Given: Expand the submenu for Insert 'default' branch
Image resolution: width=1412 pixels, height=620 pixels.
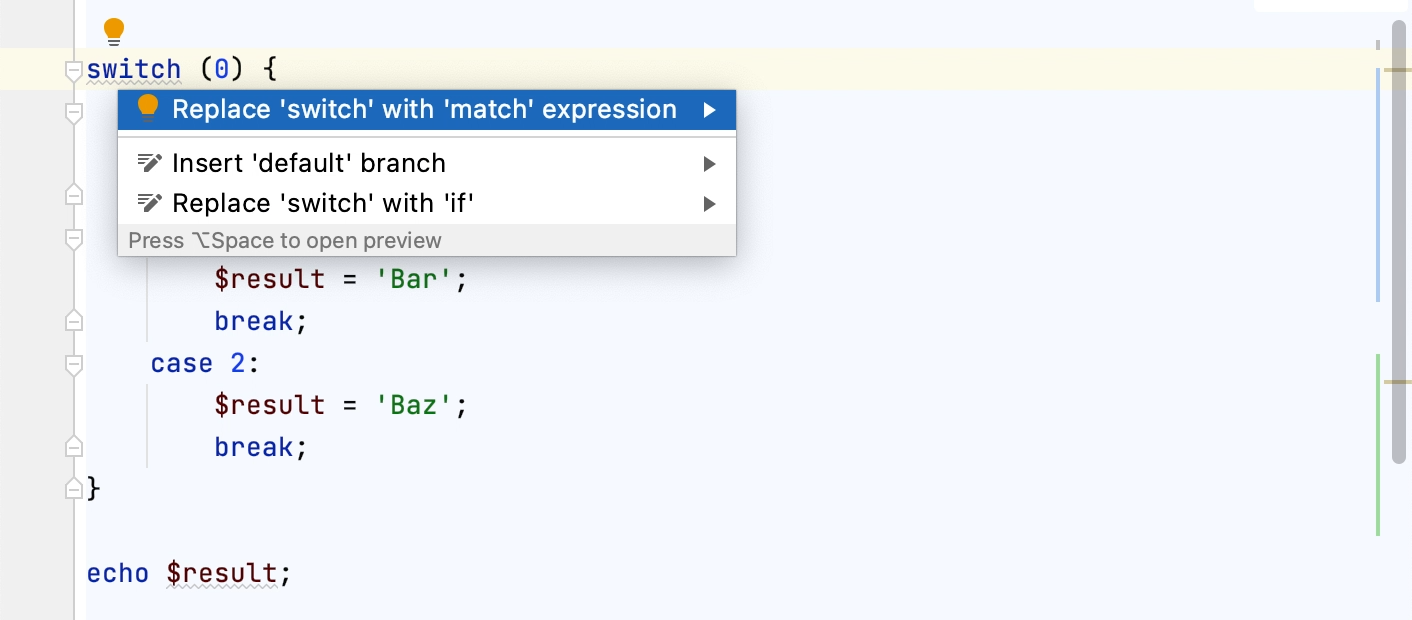Looking at the screenshot, I should (710, 163).
